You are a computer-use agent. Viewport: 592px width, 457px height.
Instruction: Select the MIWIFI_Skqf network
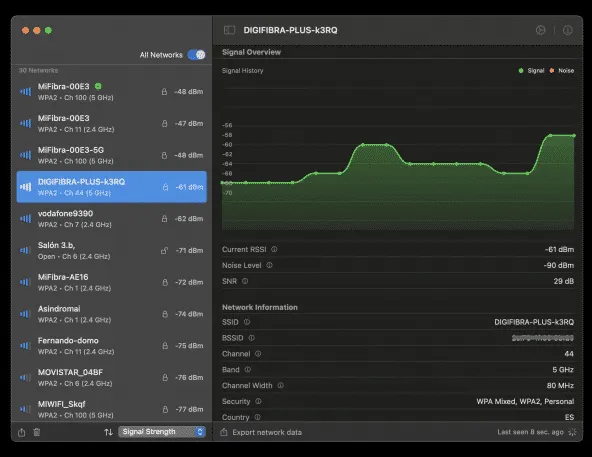[x=111, y=408]
